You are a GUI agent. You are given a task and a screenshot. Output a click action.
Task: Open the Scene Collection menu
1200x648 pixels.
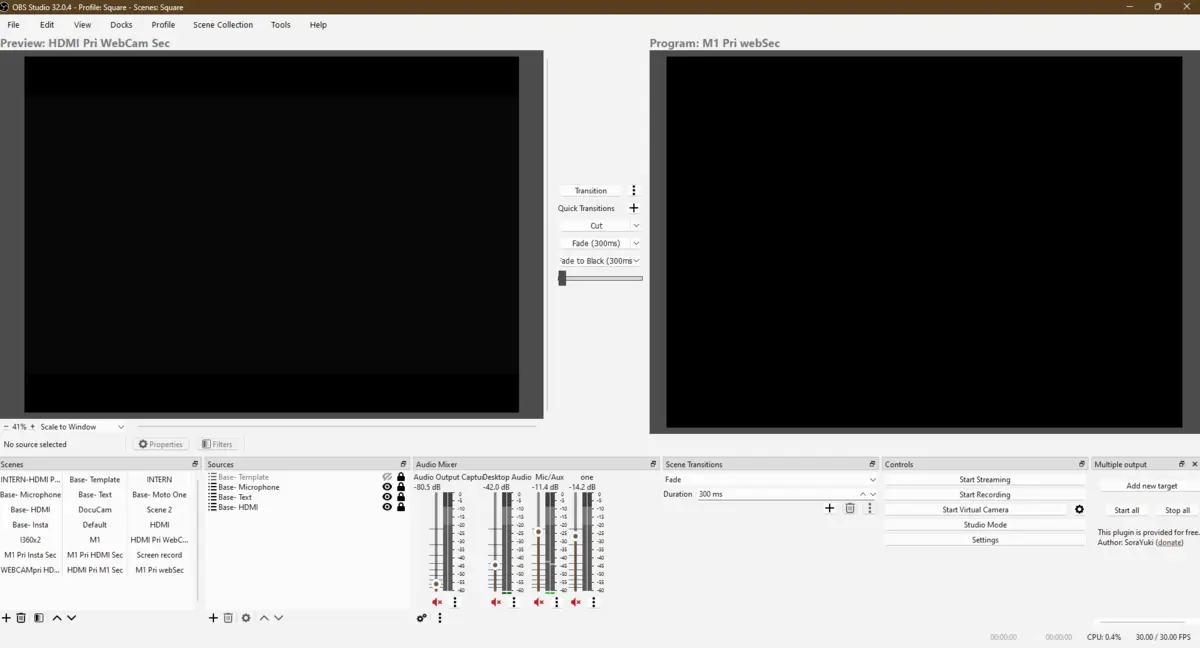222,25
